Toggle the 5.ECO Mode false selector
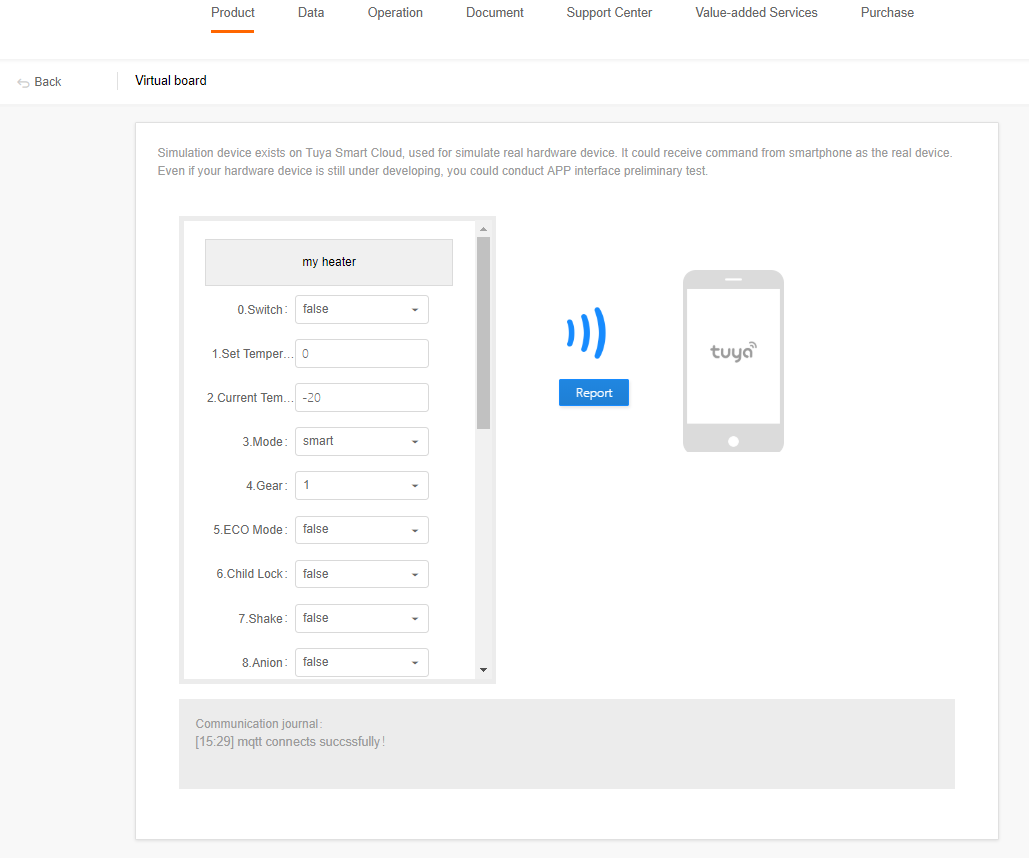 (361, 530)
